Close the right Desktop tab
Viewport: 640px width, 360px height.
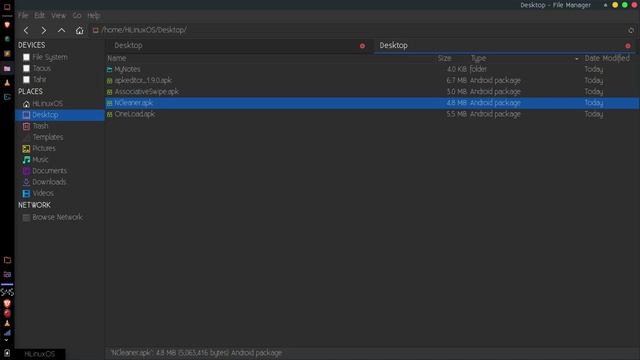point(628,46)
